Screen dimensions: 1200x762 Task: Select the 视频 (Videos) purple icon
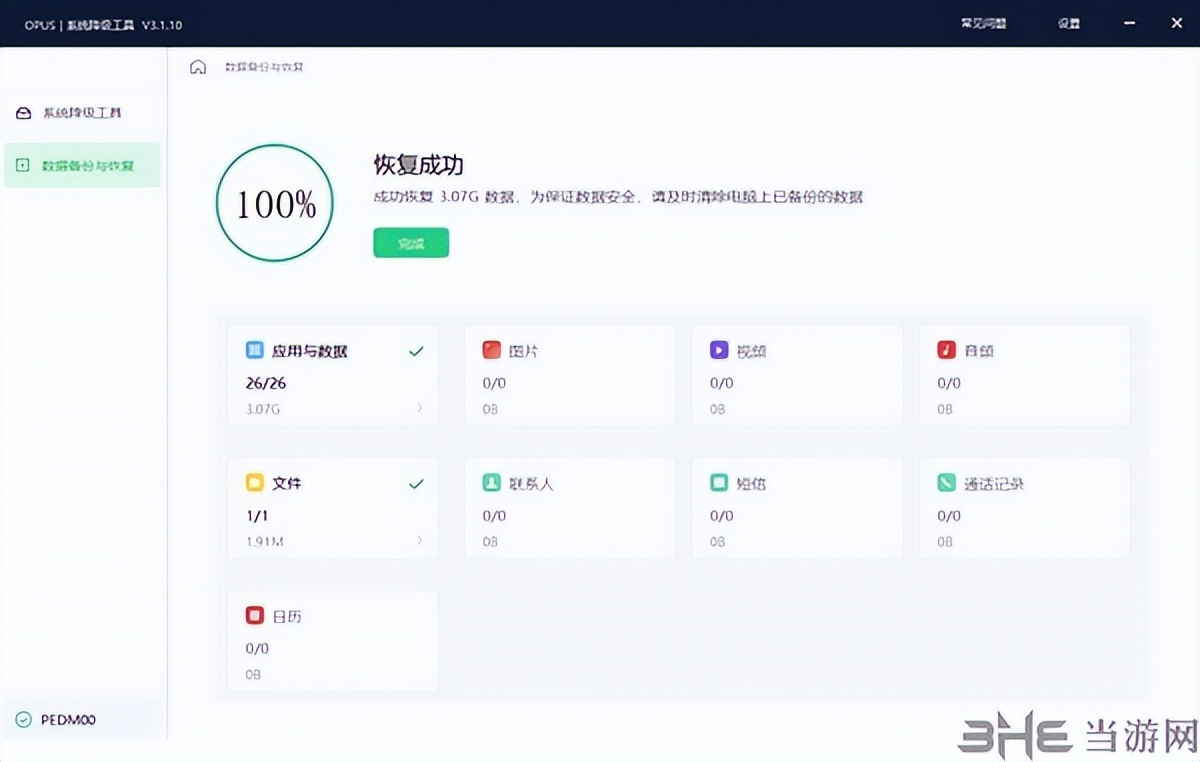[x=719, y=350]
